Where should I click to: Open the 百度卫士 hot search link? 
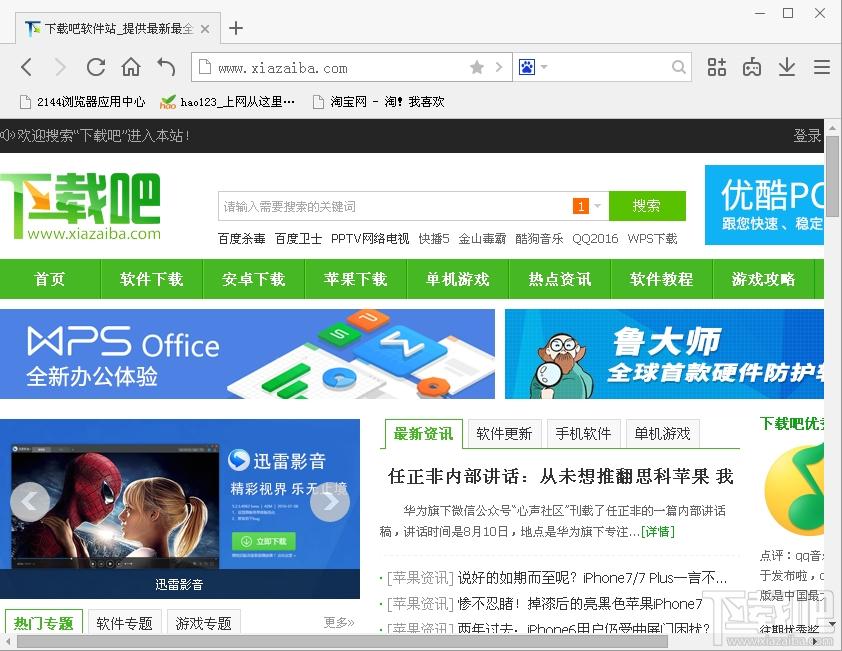tap(298, 238)
